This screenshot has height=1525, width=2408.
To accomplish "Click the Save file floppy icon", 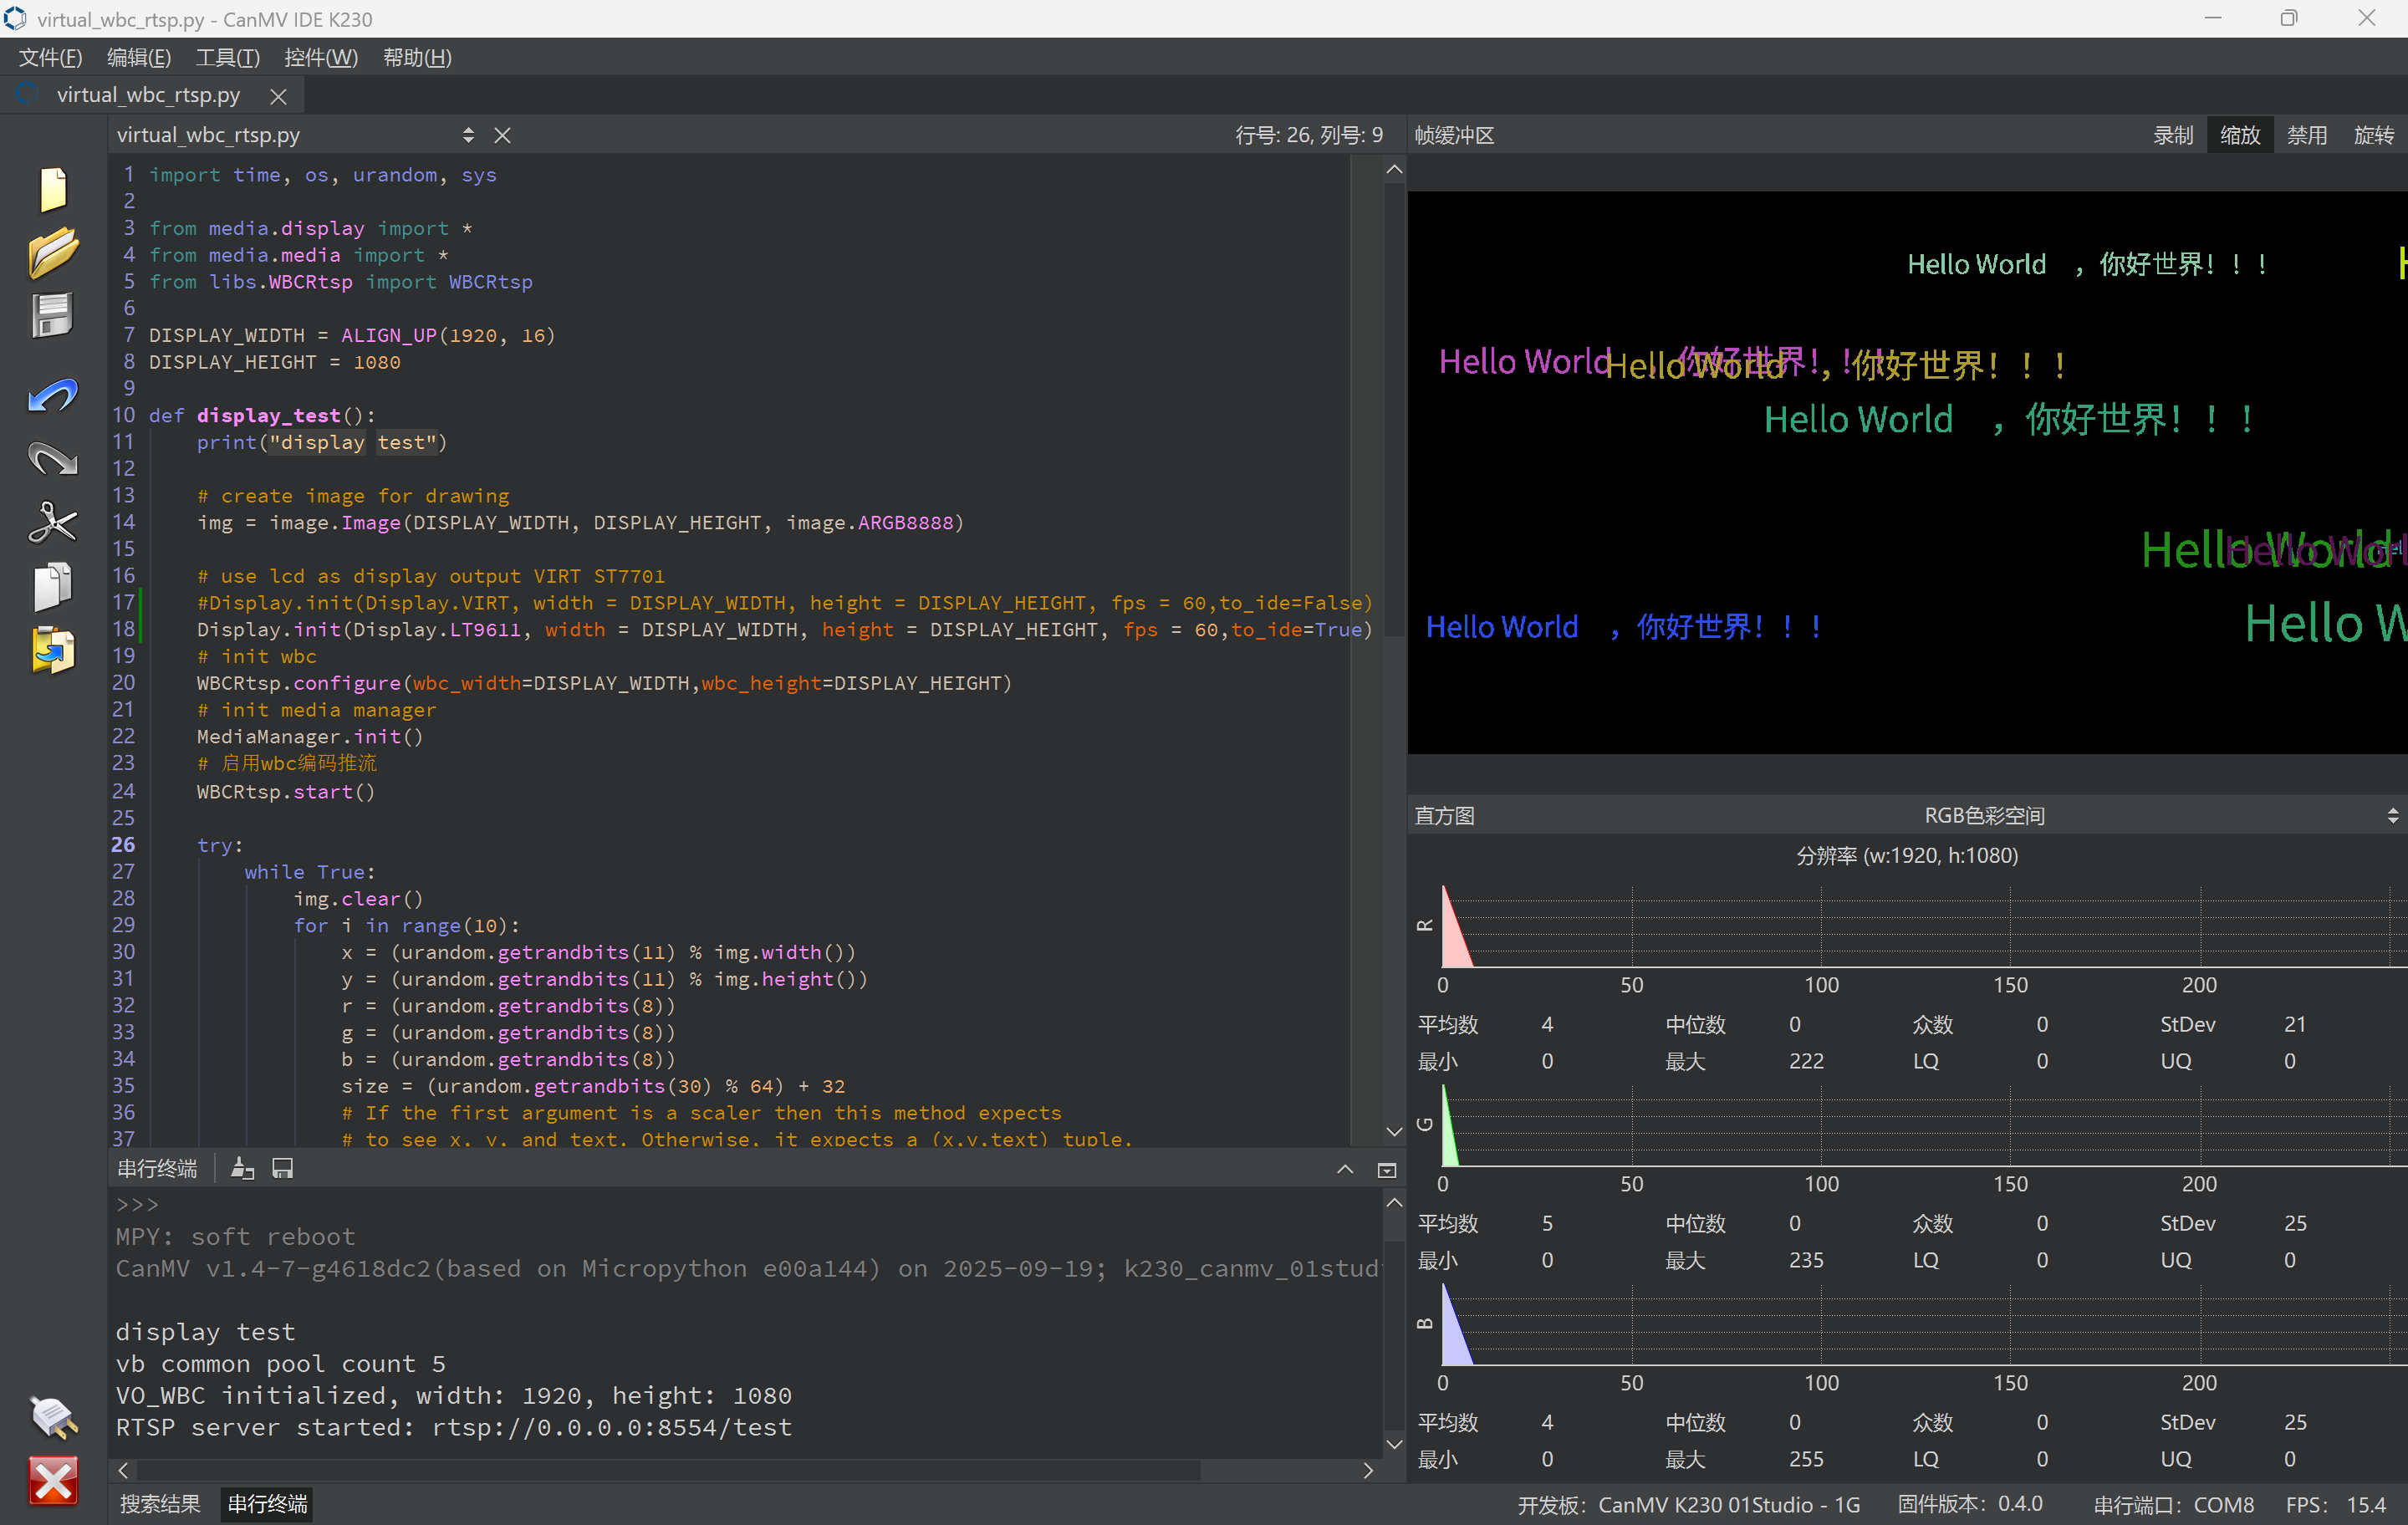I will (x=53, y=316).
